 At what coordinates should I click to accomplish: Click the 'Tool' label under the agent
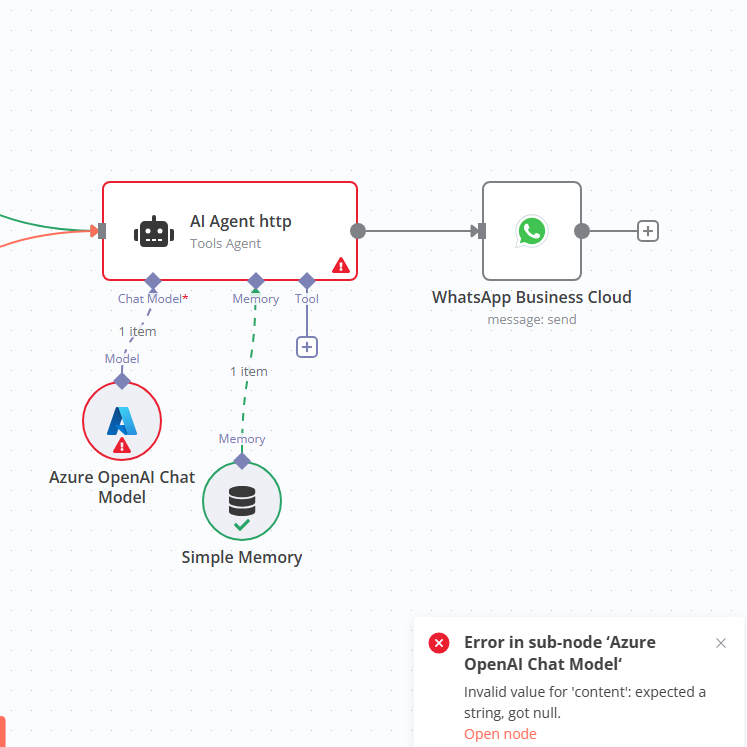pos(307,299)
